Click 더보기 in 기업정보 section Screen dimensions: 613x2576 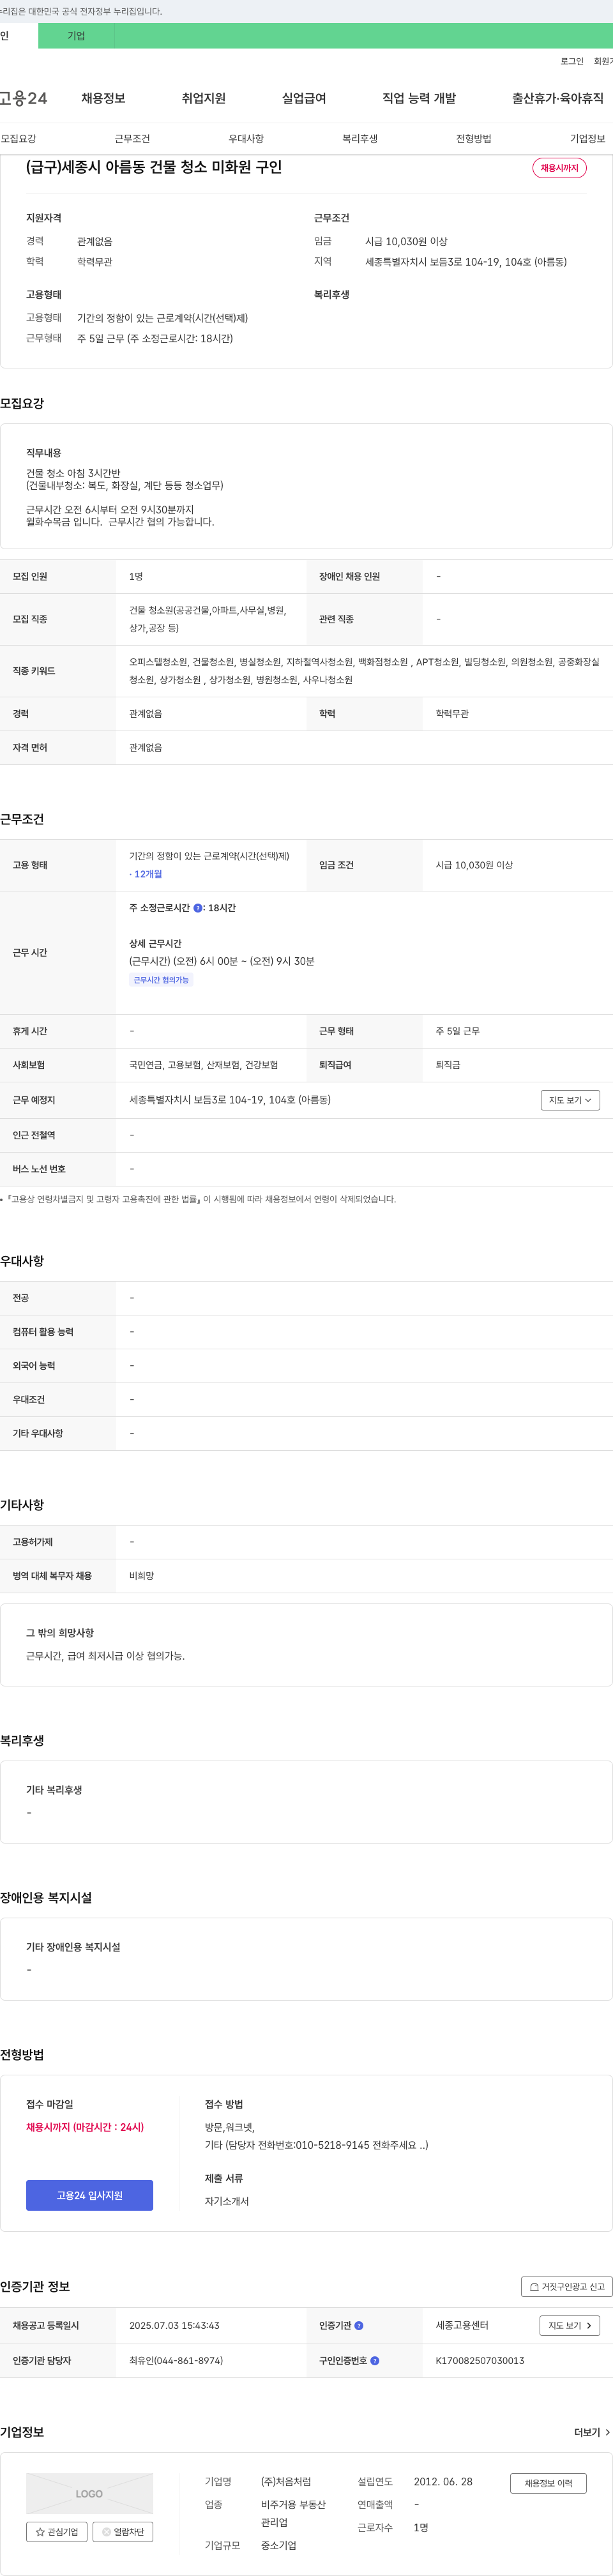click(592, 2432)
